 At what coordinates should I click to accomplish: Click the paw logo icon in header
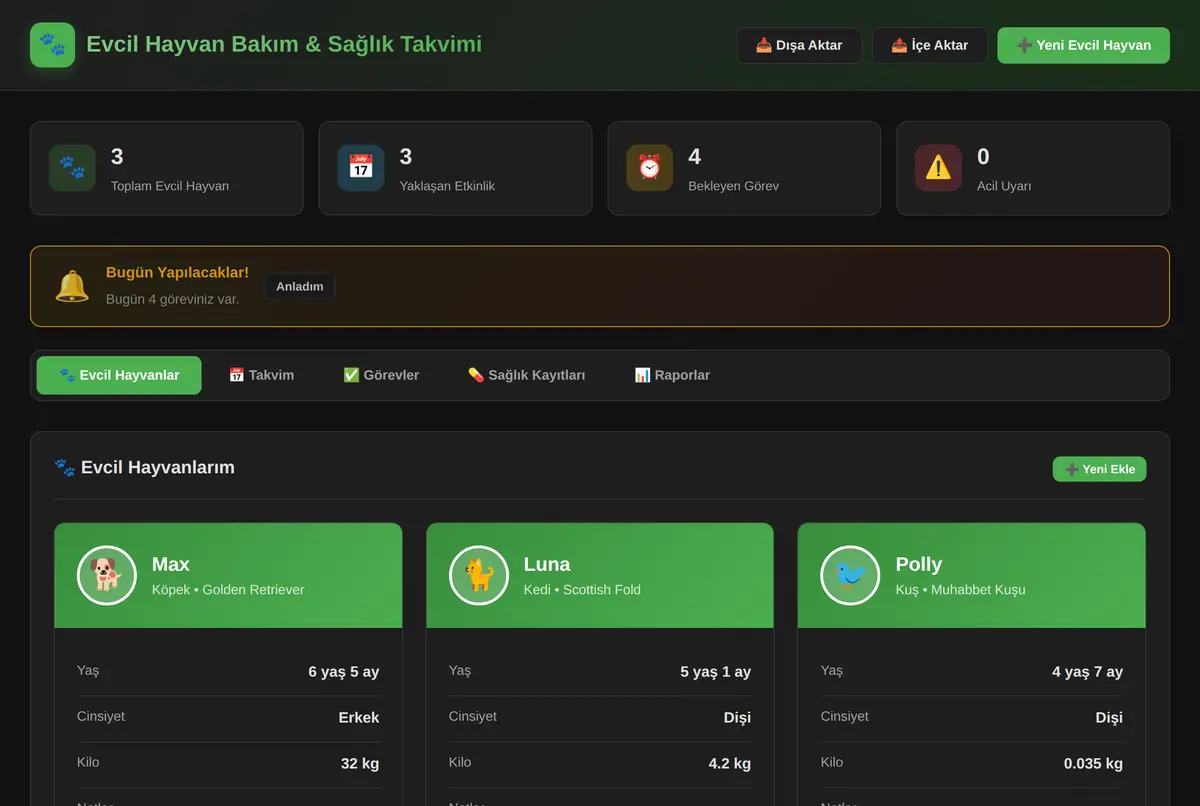tap(52, 45)
